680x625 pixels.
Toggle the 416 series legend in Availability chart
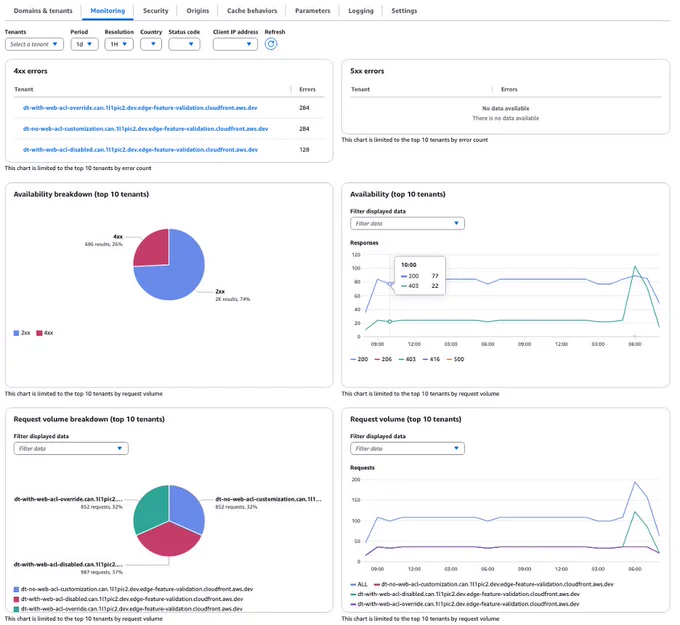click(432, 359)
